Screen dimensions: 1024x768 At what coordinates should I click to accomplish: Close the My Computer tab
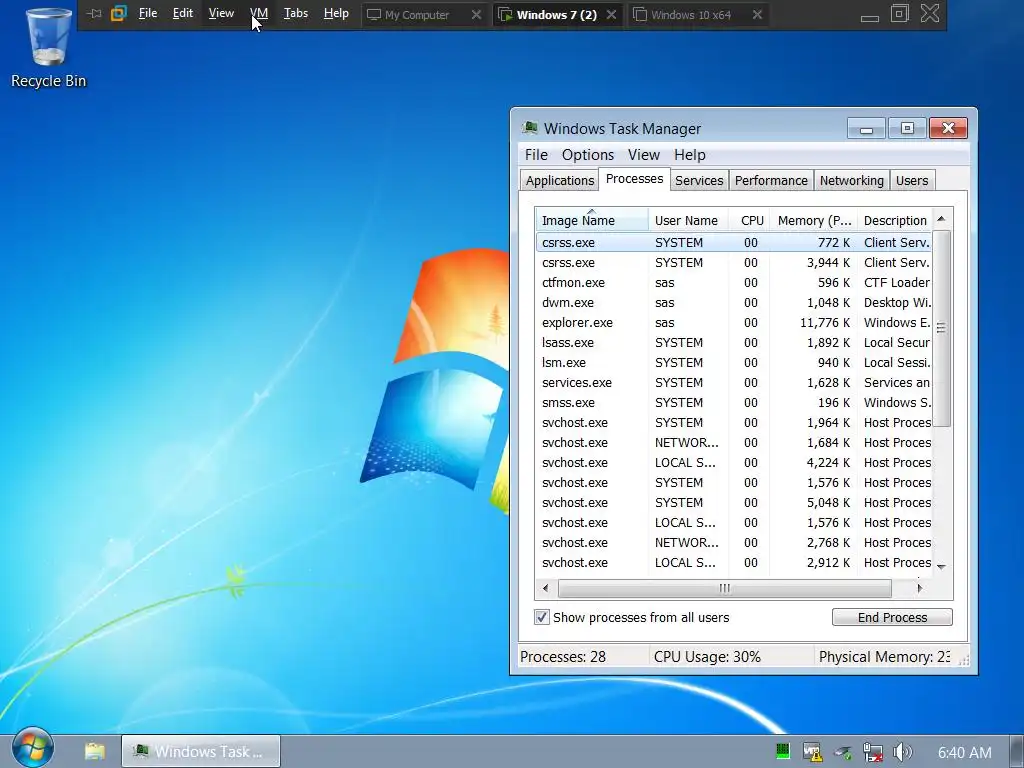click(x=477, y=14)
